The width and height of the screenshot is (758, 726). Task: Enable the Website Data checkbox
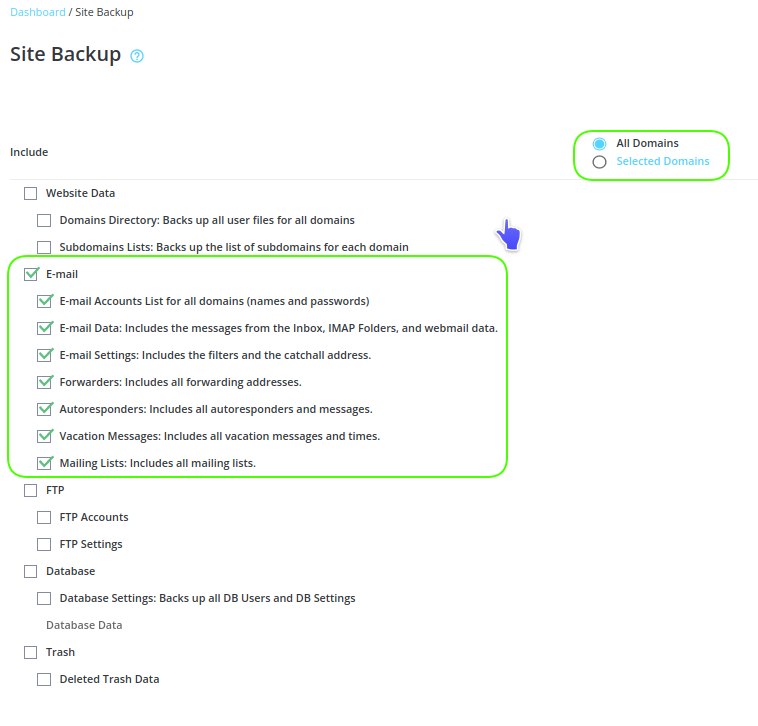click(31, 194)
